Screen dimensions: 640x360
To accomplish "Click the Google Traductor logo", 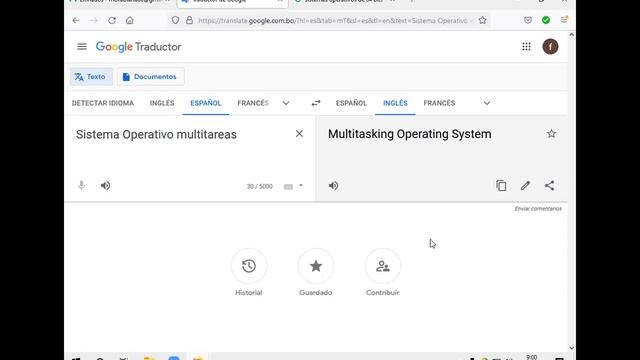I will 138,47.
